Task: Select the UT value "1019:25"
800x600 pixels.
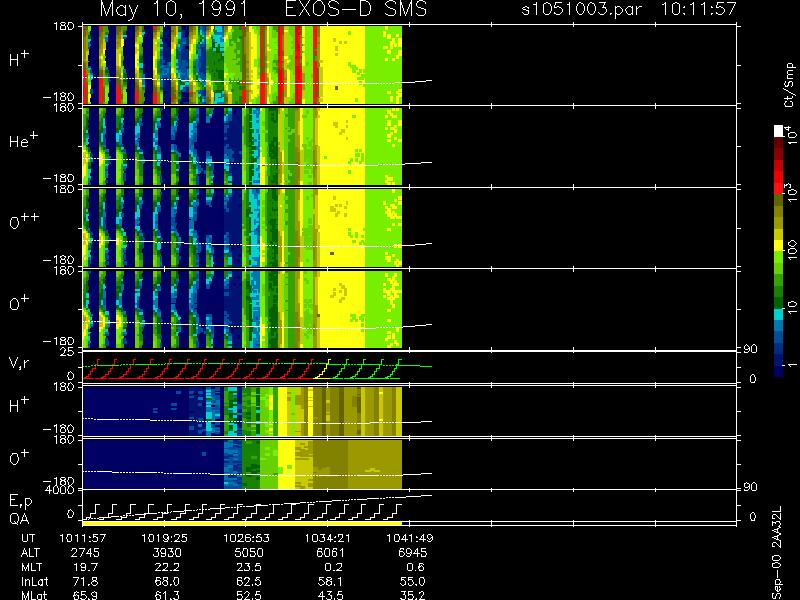Action: (x=164, y=538)
